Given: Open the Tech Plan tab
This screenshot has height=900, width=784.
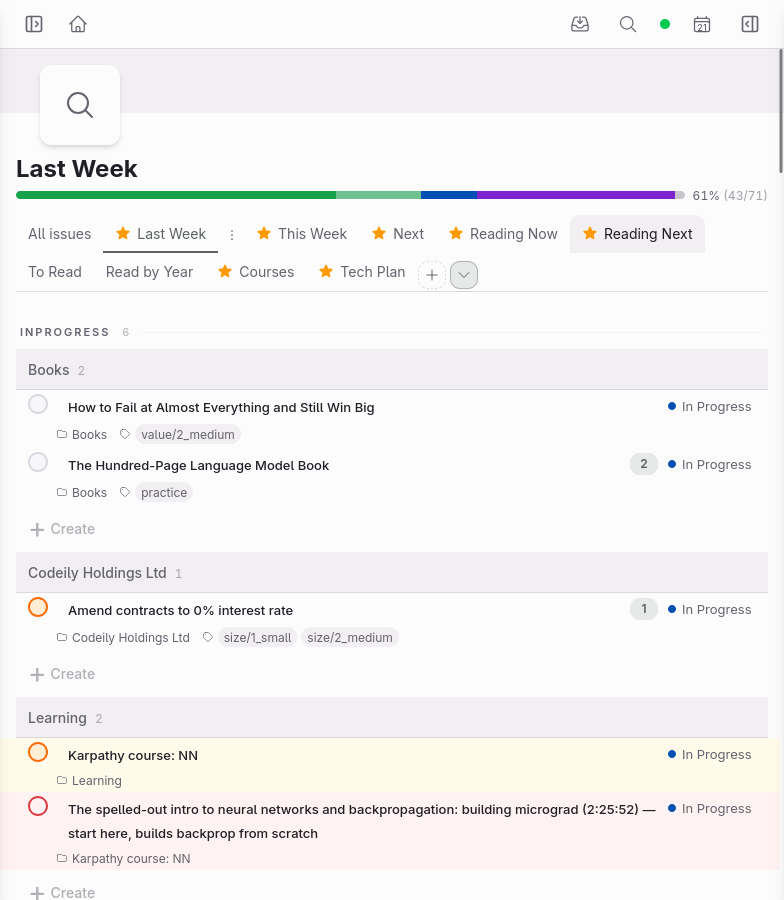Looking at the screenshot, I should [x=362, y=272].
